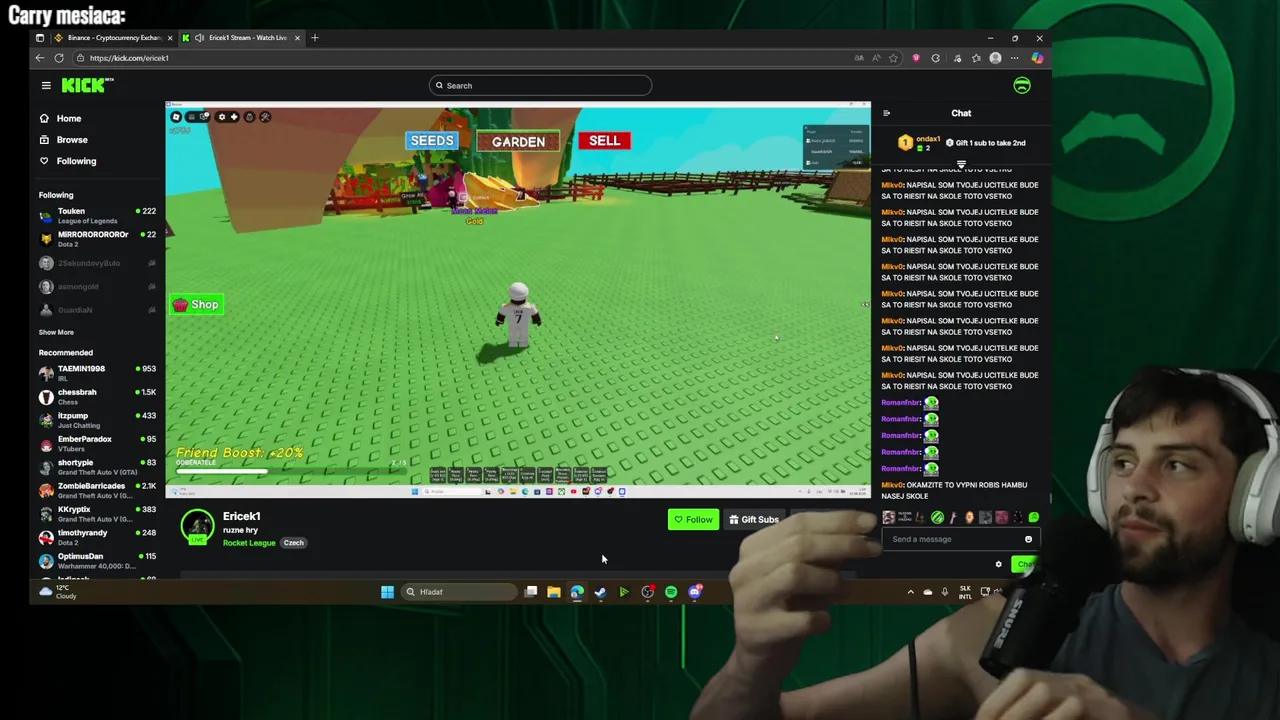Open itzpump Just Chatting channel

tap(97, 420)
